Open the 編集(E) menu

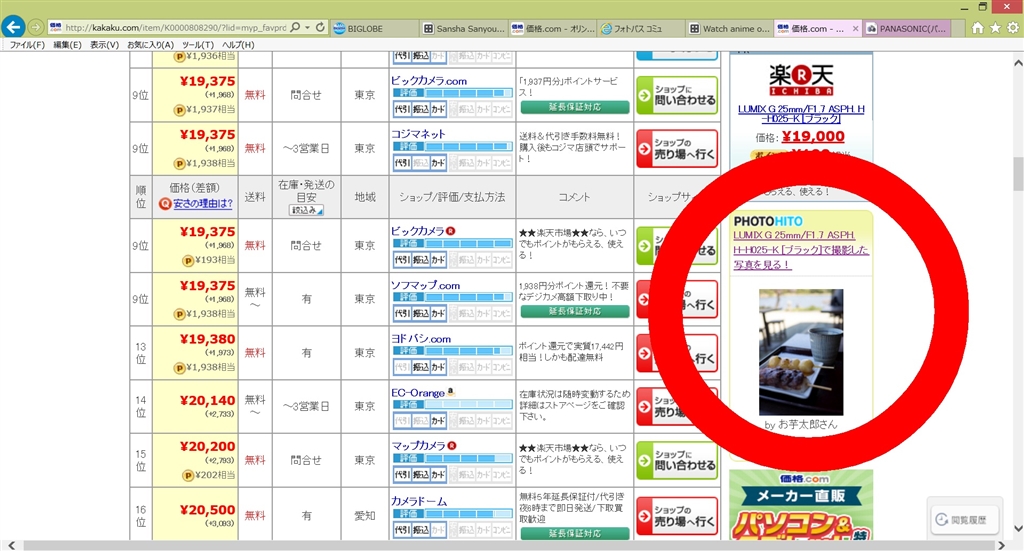pyautogui.click(x=67, y=45)
